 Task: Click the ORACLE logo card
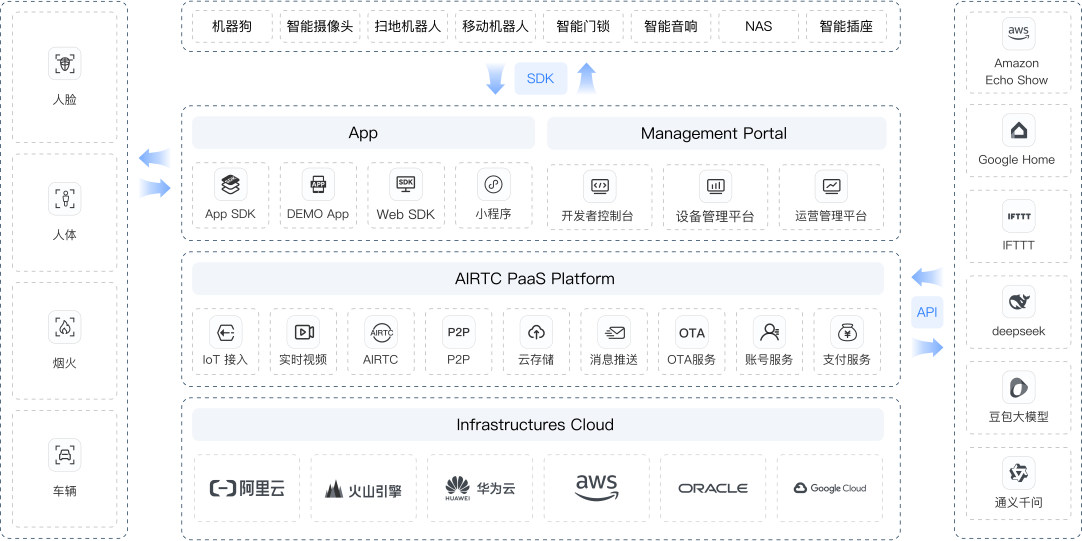713,488
